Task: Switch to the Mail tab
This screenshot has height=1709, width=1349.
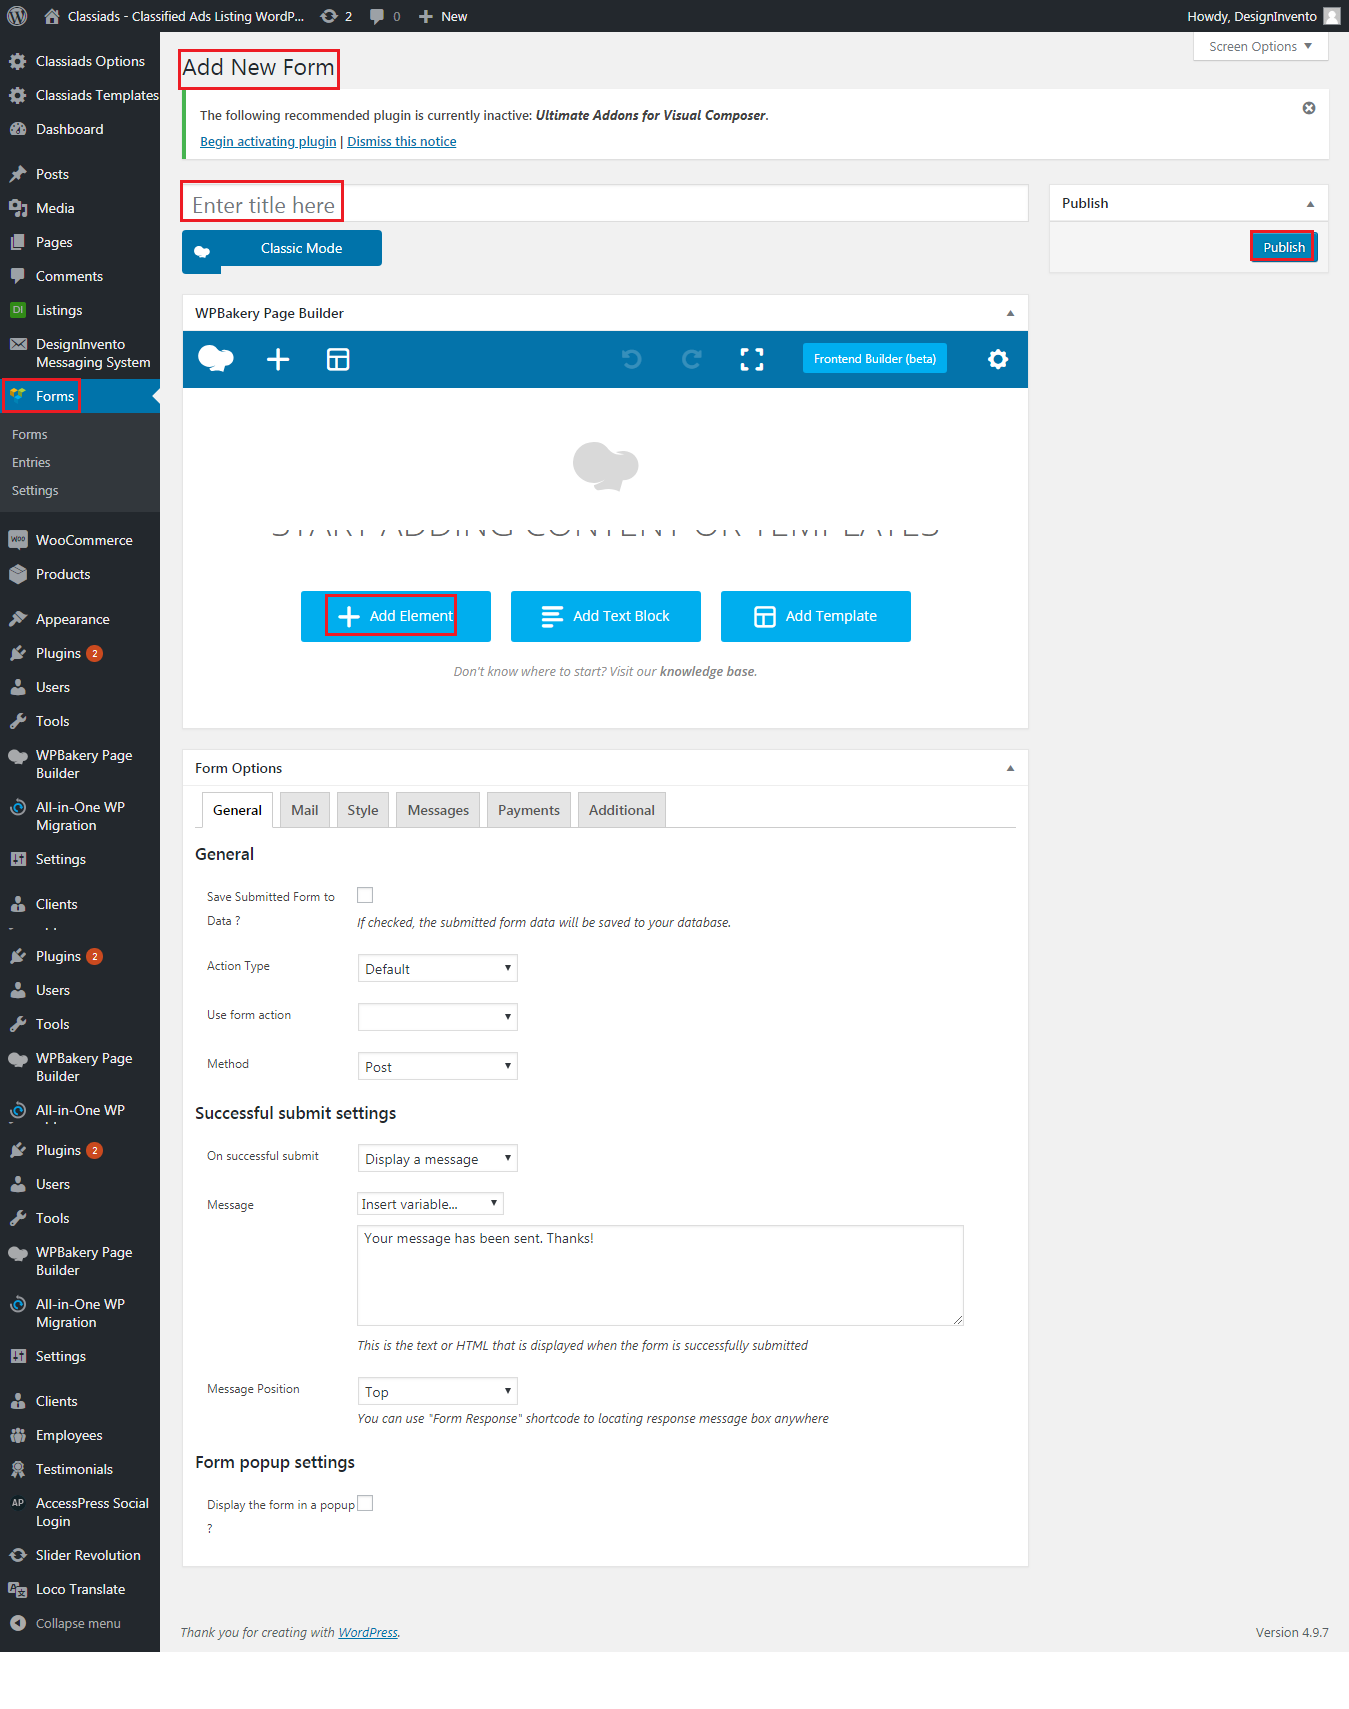Action: pyautogui.click(x=305, y=810)
